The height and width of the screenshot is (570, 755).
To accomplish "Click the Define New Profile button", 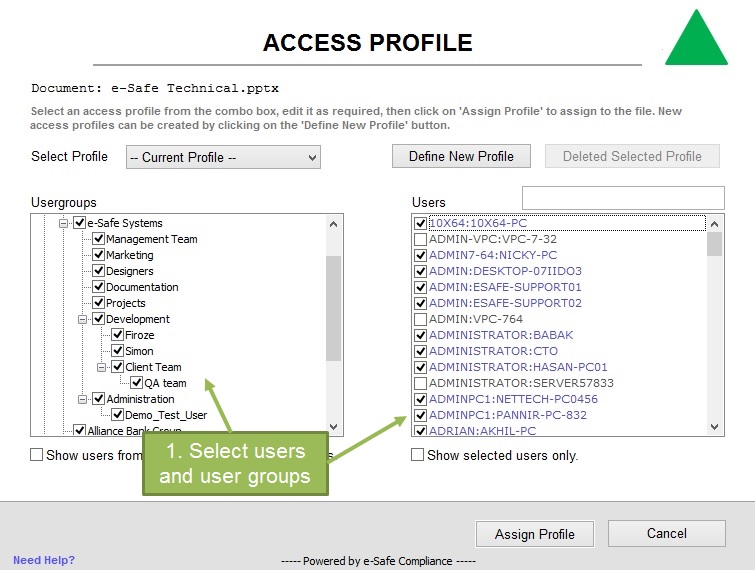I will point(461,156).
